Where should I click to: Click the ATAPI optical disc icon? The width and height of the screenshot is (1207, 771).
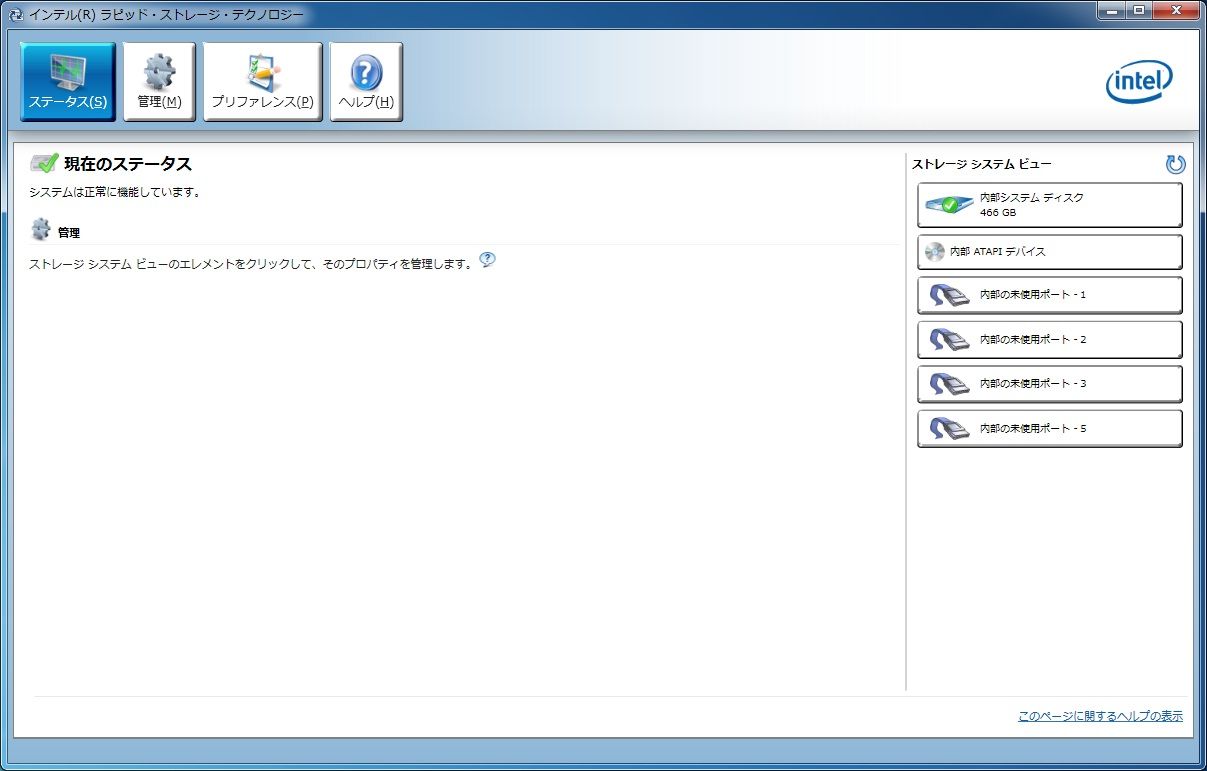pos(934,252)
